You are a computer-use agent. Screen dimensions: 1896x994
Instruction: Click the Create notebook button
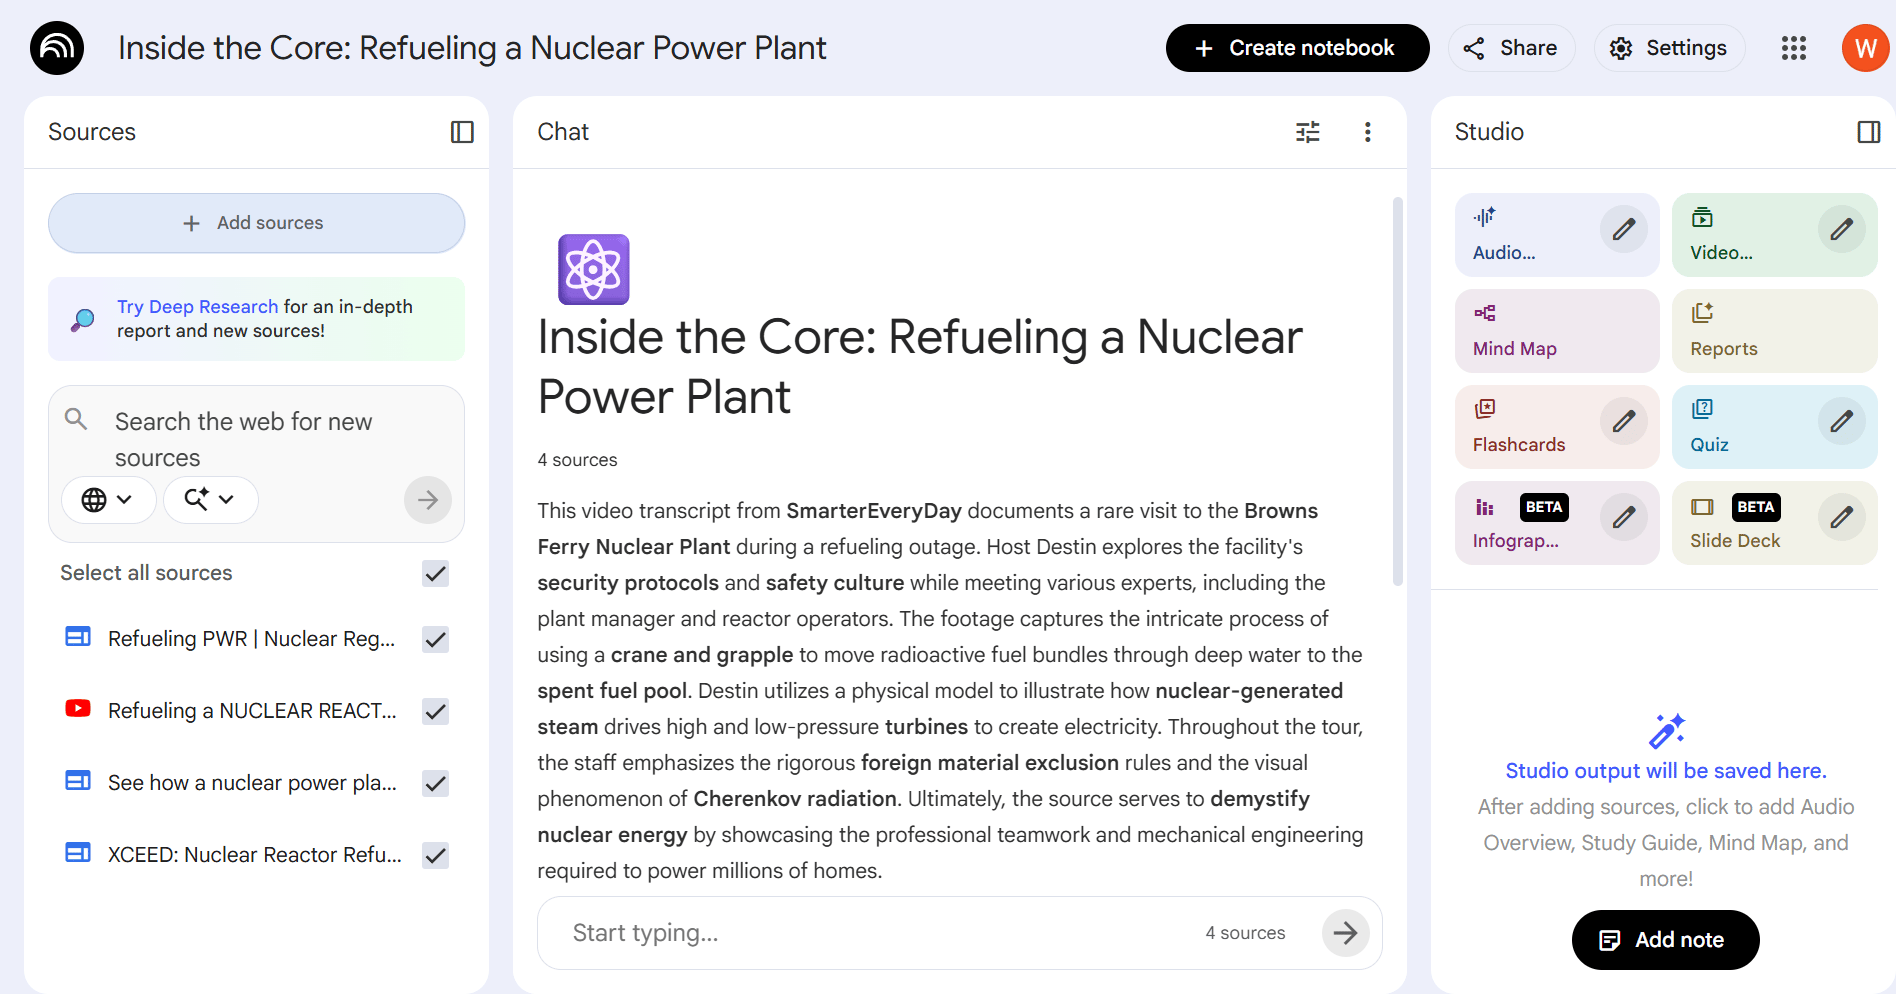(1297, 48)
